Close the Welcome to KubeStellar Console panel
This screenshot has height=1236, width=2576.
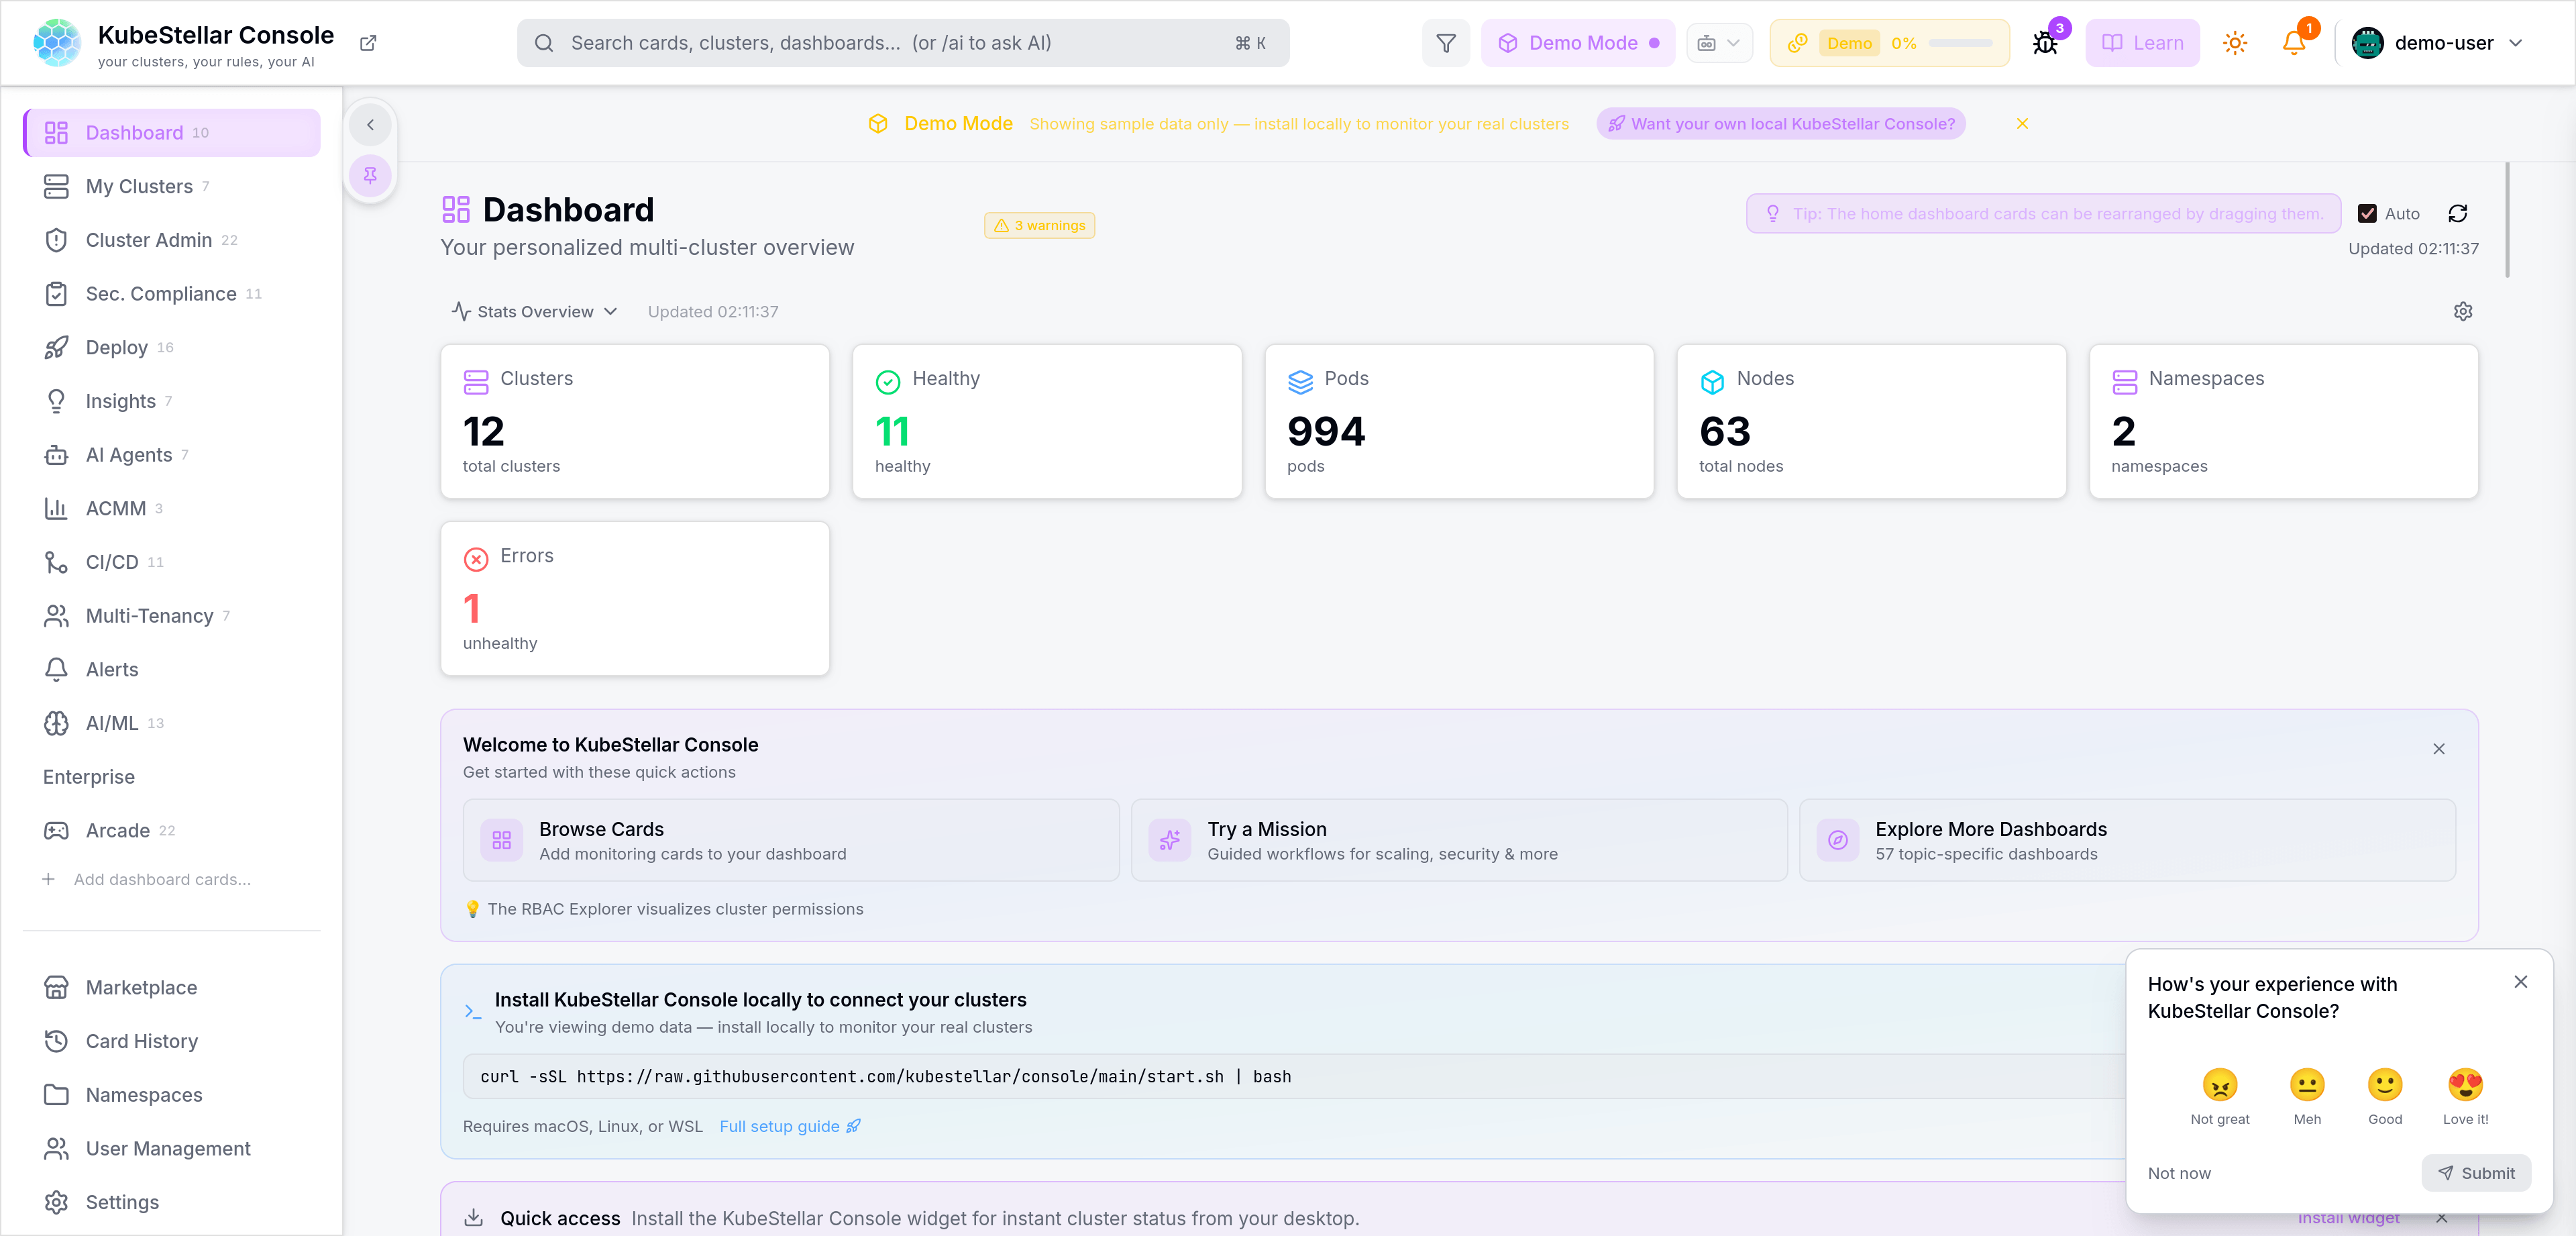[2438, 749]
